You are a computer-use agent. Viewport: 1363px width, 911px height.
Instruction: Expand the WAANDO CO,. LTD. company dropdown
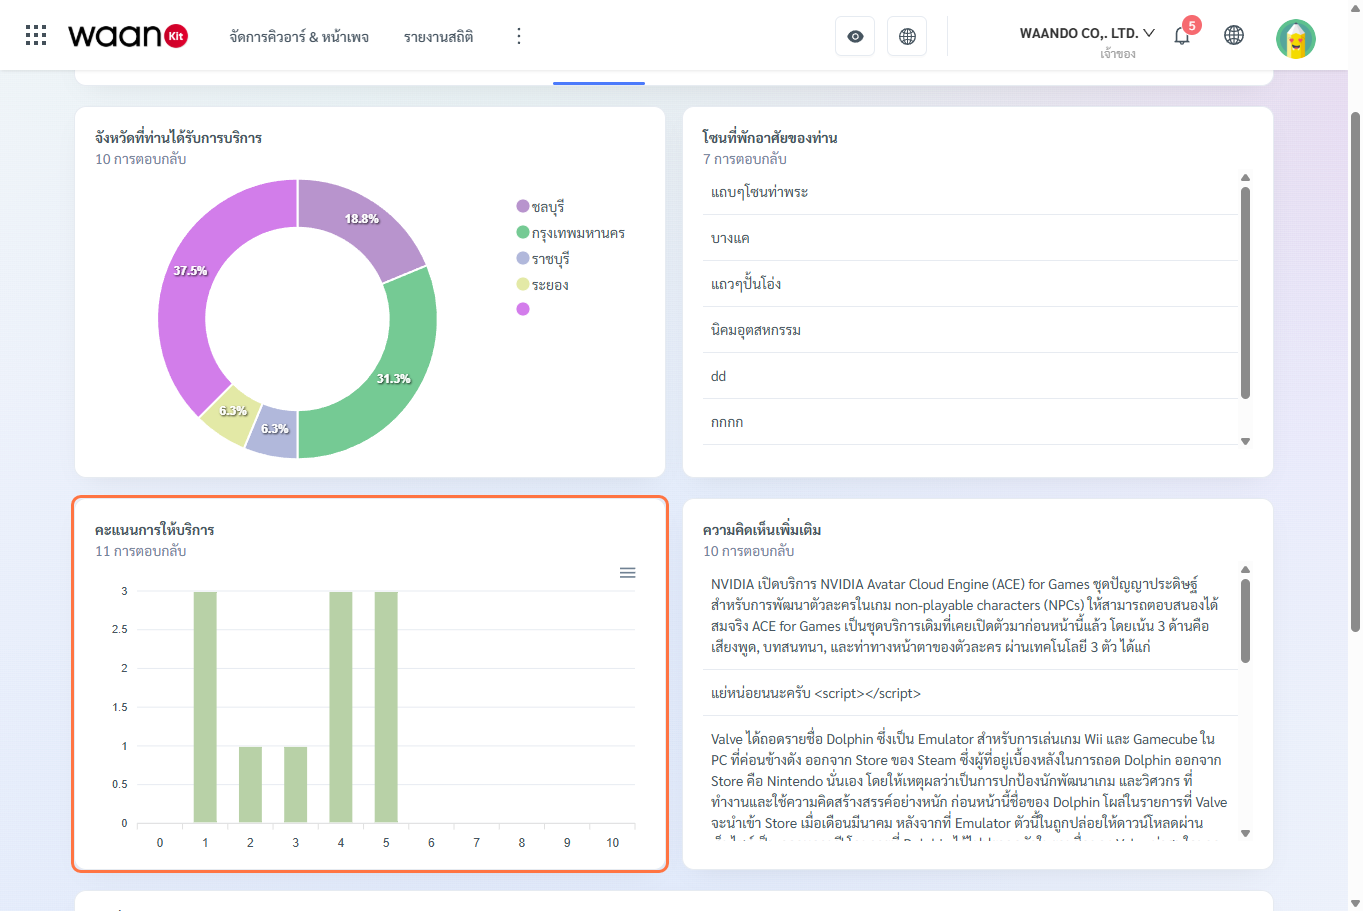tap(1087, 33)
